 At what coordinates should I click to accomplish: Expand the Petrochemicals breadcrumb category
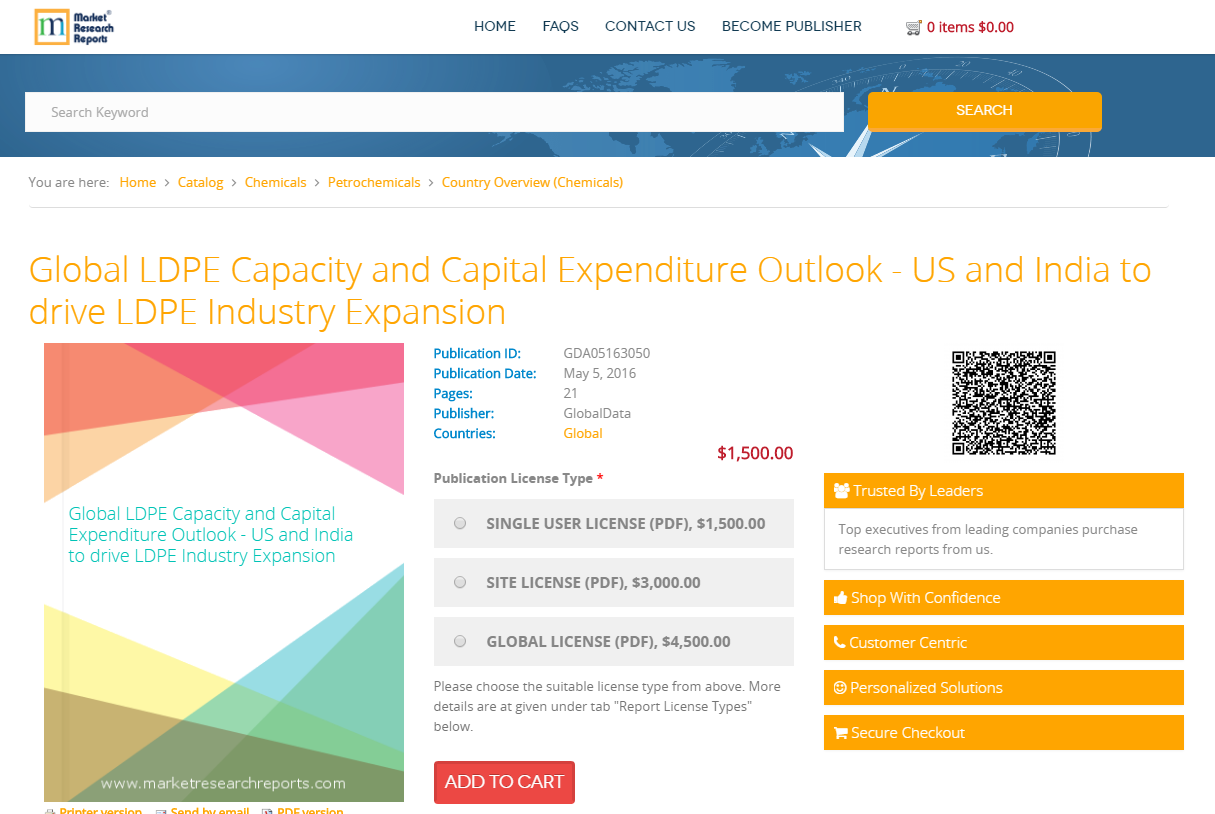374,182
